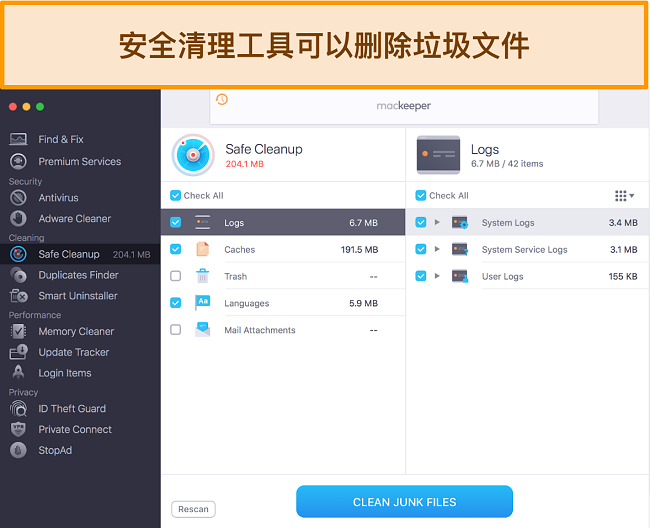Enable the Mail Attachments checkbox
The width and height of the screenshot is (650, 528).
point(175,330)
